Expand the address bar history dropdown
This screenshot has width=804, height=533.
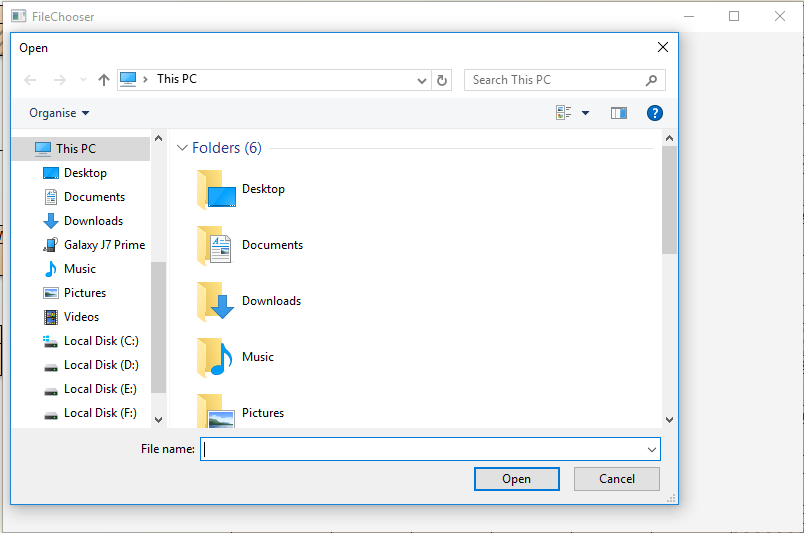tap(421, 81)
